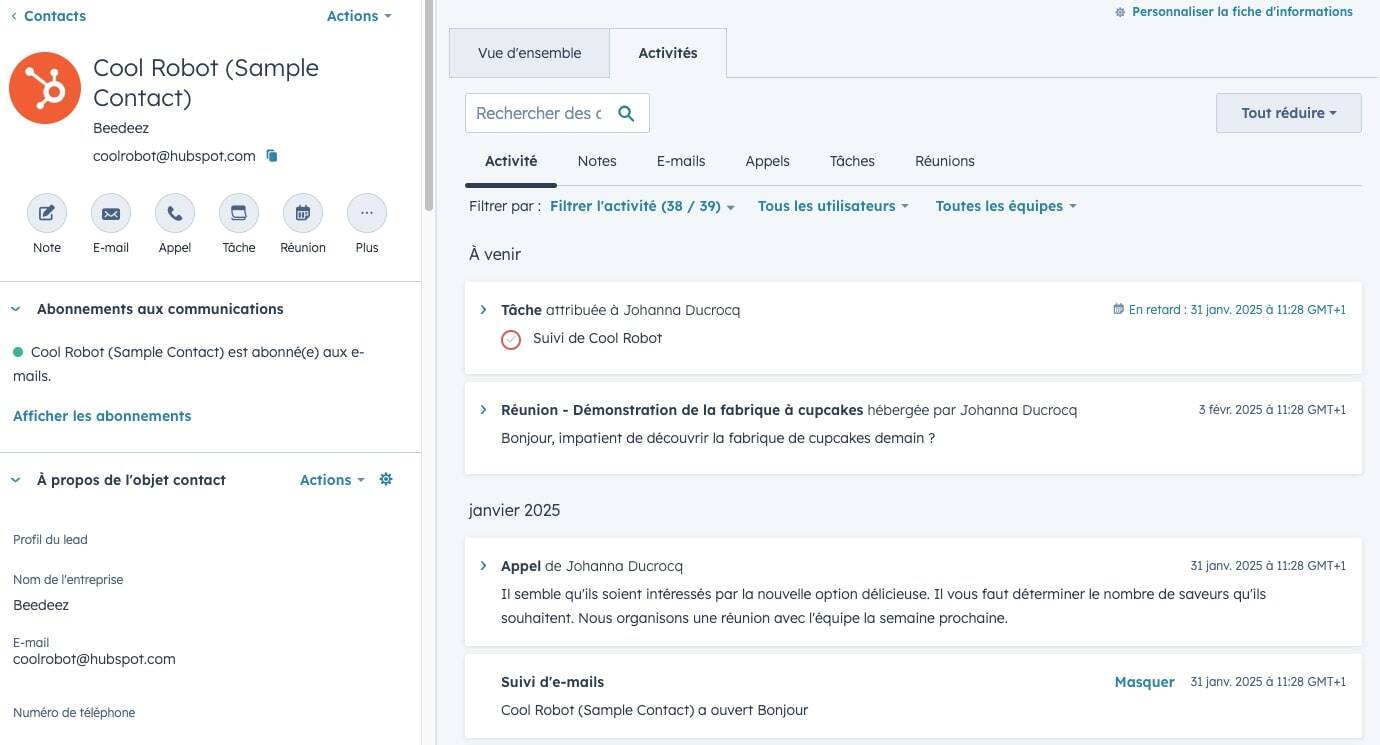Click the search magnifier icon
Image resolution: width=1380 pixels, height=745 pixels.
click(626, 113)
